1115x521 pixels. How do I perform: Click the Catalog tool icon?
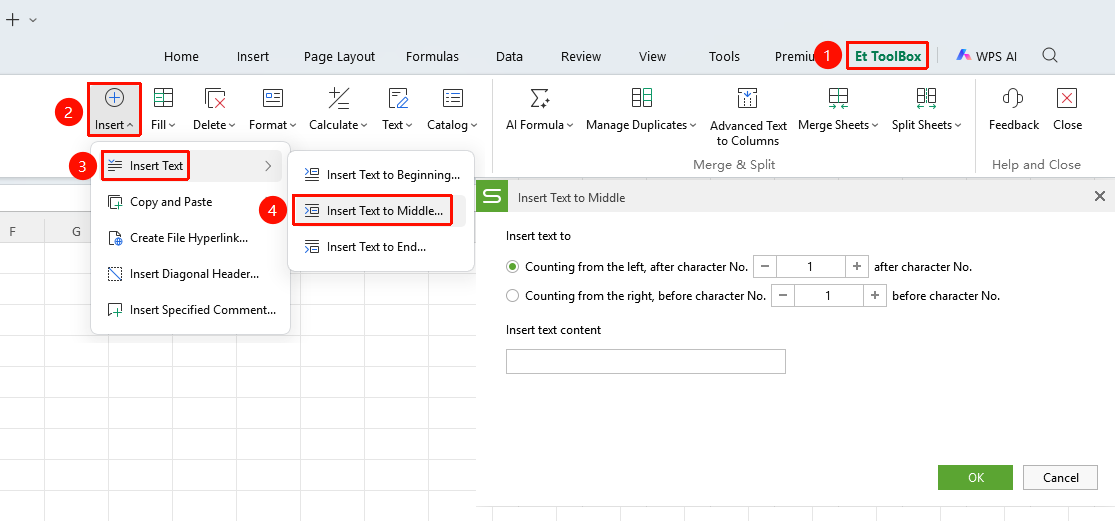point(453,98)
